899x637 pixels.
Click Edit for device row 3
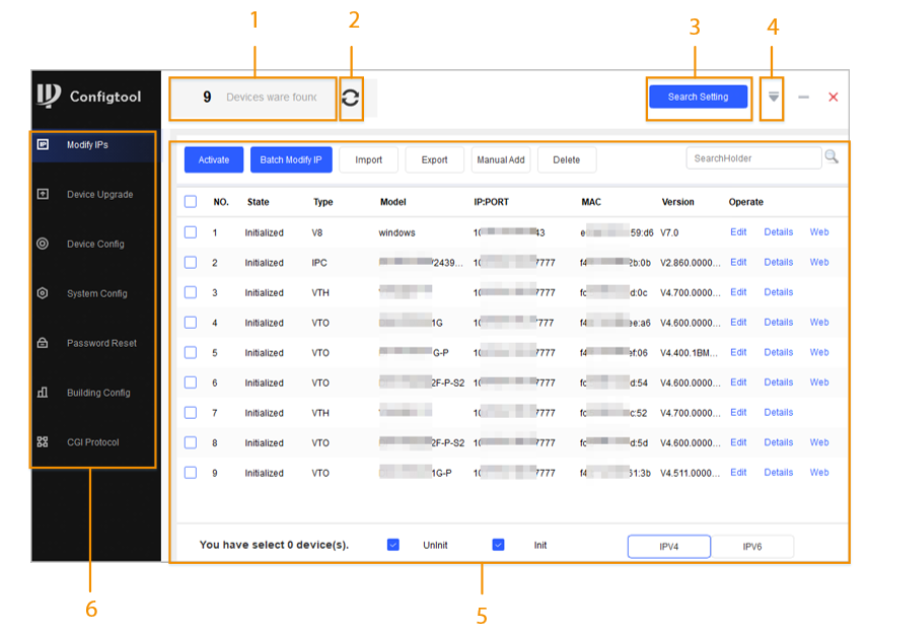coord(738,292)
